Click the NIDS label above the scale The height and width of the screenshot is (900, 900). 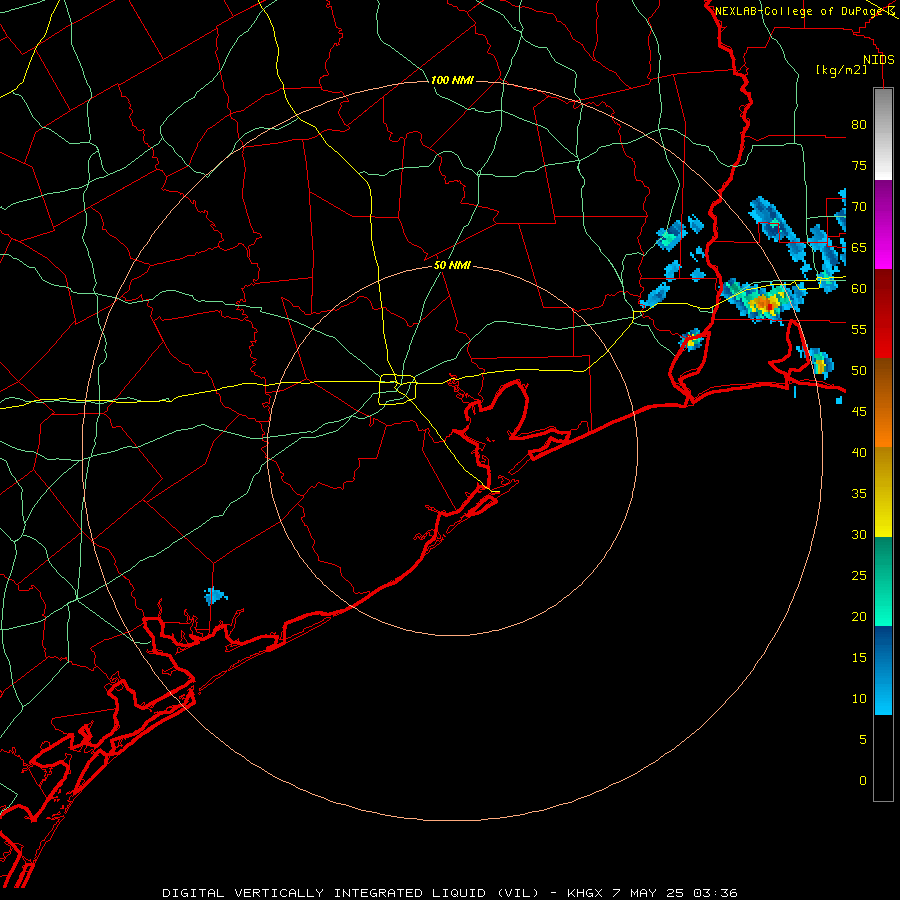878,60
